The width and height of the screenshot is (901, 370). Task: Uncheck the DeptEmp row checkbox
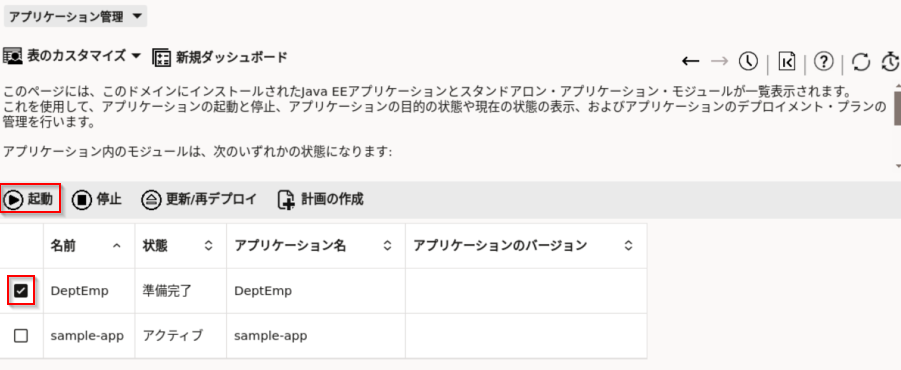21,291
